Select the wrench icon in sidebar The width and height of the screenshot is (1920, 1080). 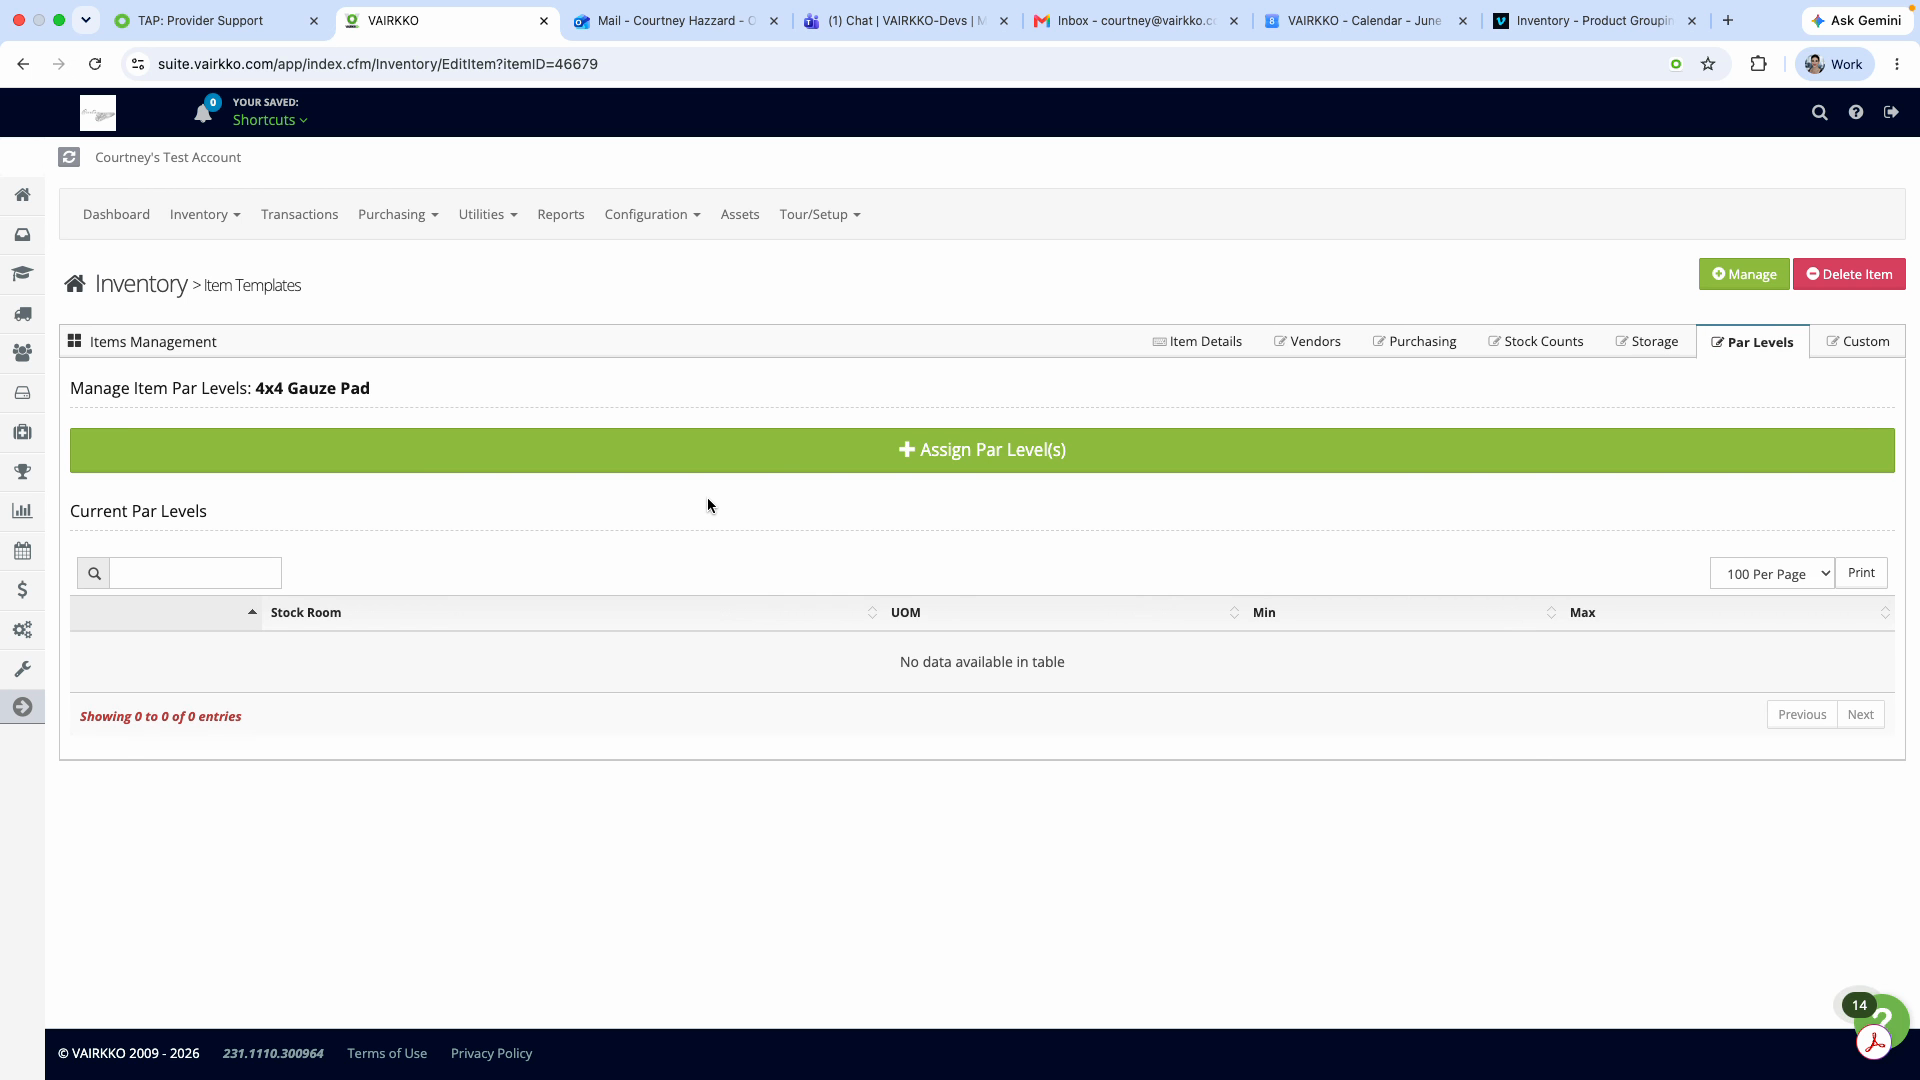22,669
